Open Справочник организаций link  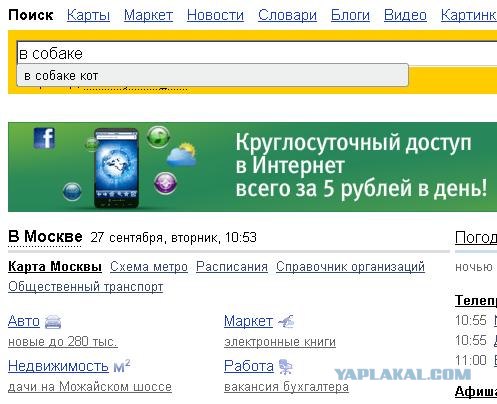[350, 267]
